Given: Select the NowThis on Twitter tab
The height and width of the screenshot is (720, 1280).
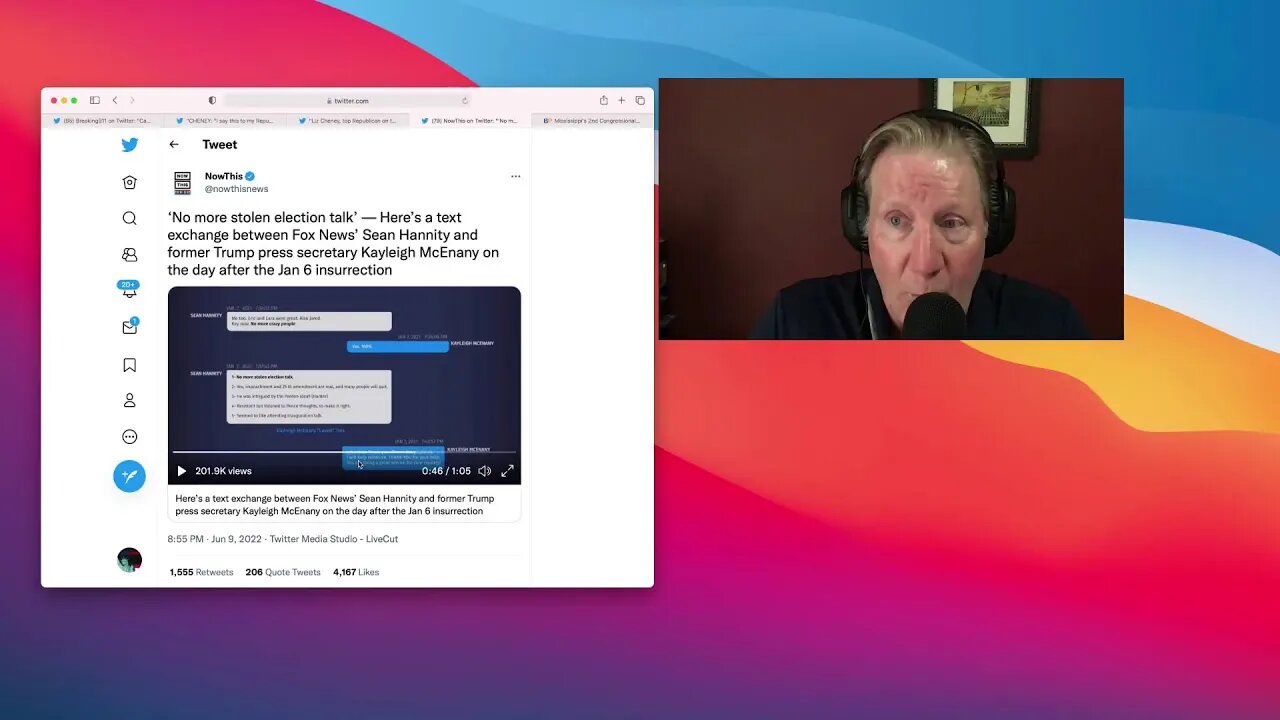Looking at the screenshot, I should 470,121.
